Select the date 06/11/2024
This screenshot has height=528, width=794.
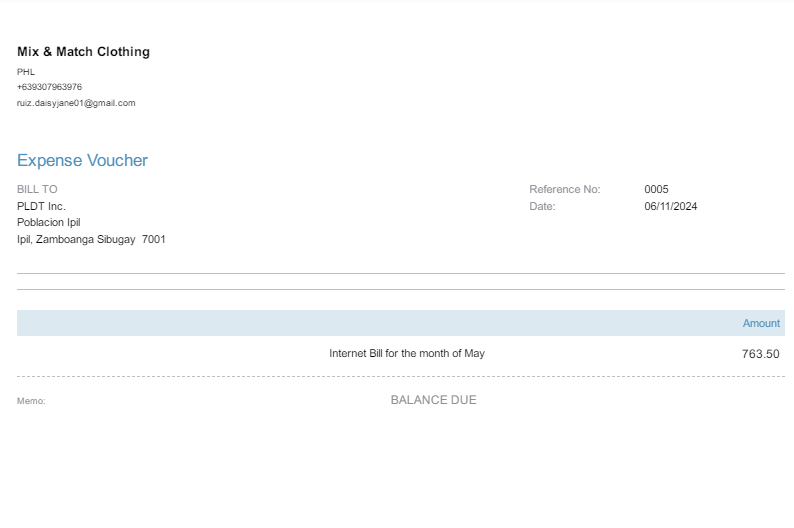pos(670,207)
